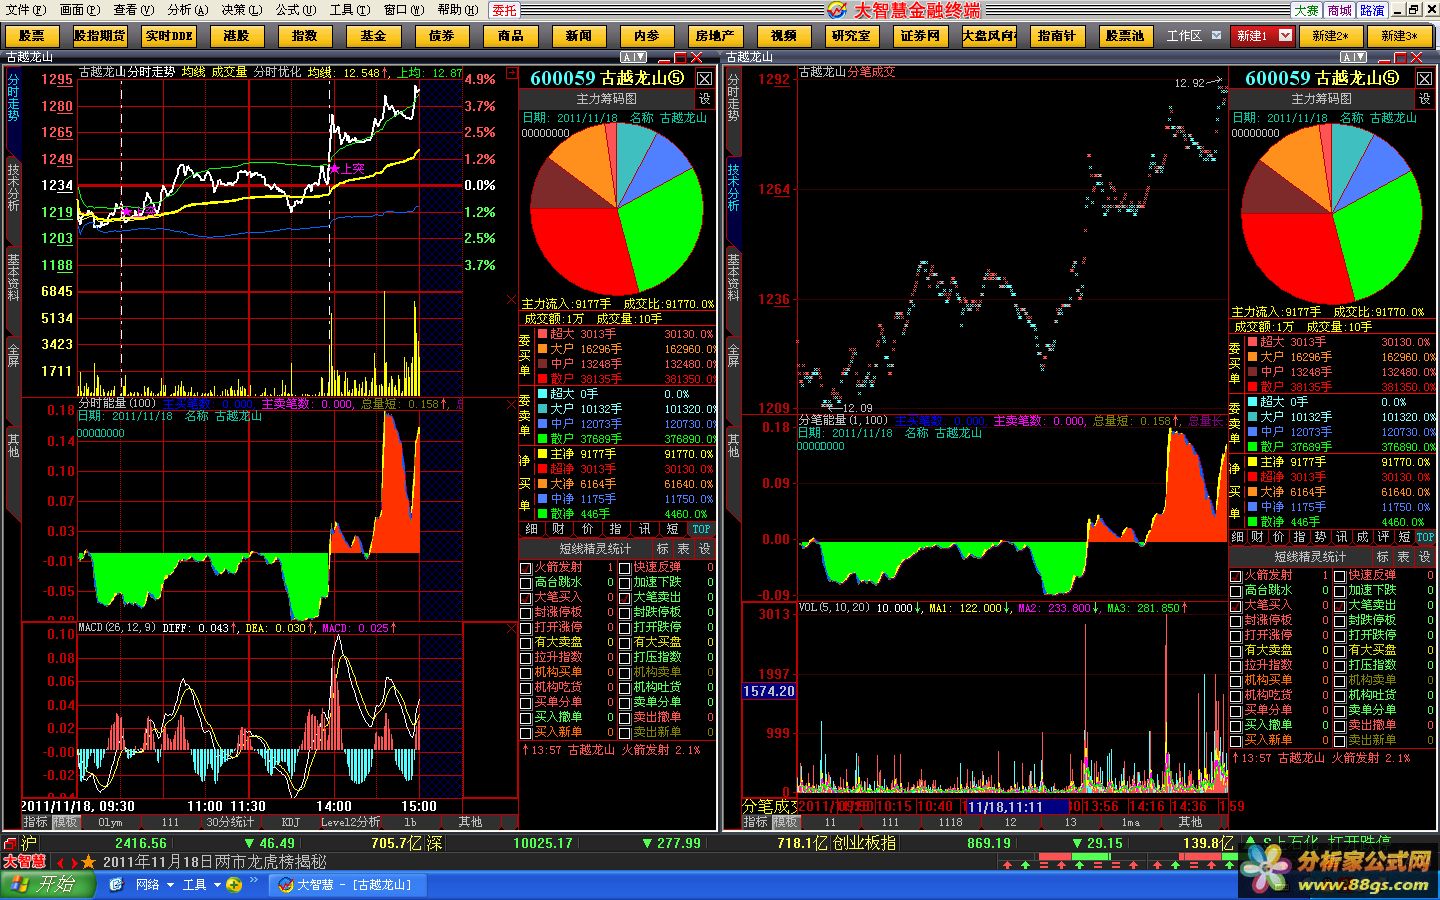Click the 表 button in left 短线精灵统计 header
The width and height of the screenshot is (1440, 900).
(684, 549)
